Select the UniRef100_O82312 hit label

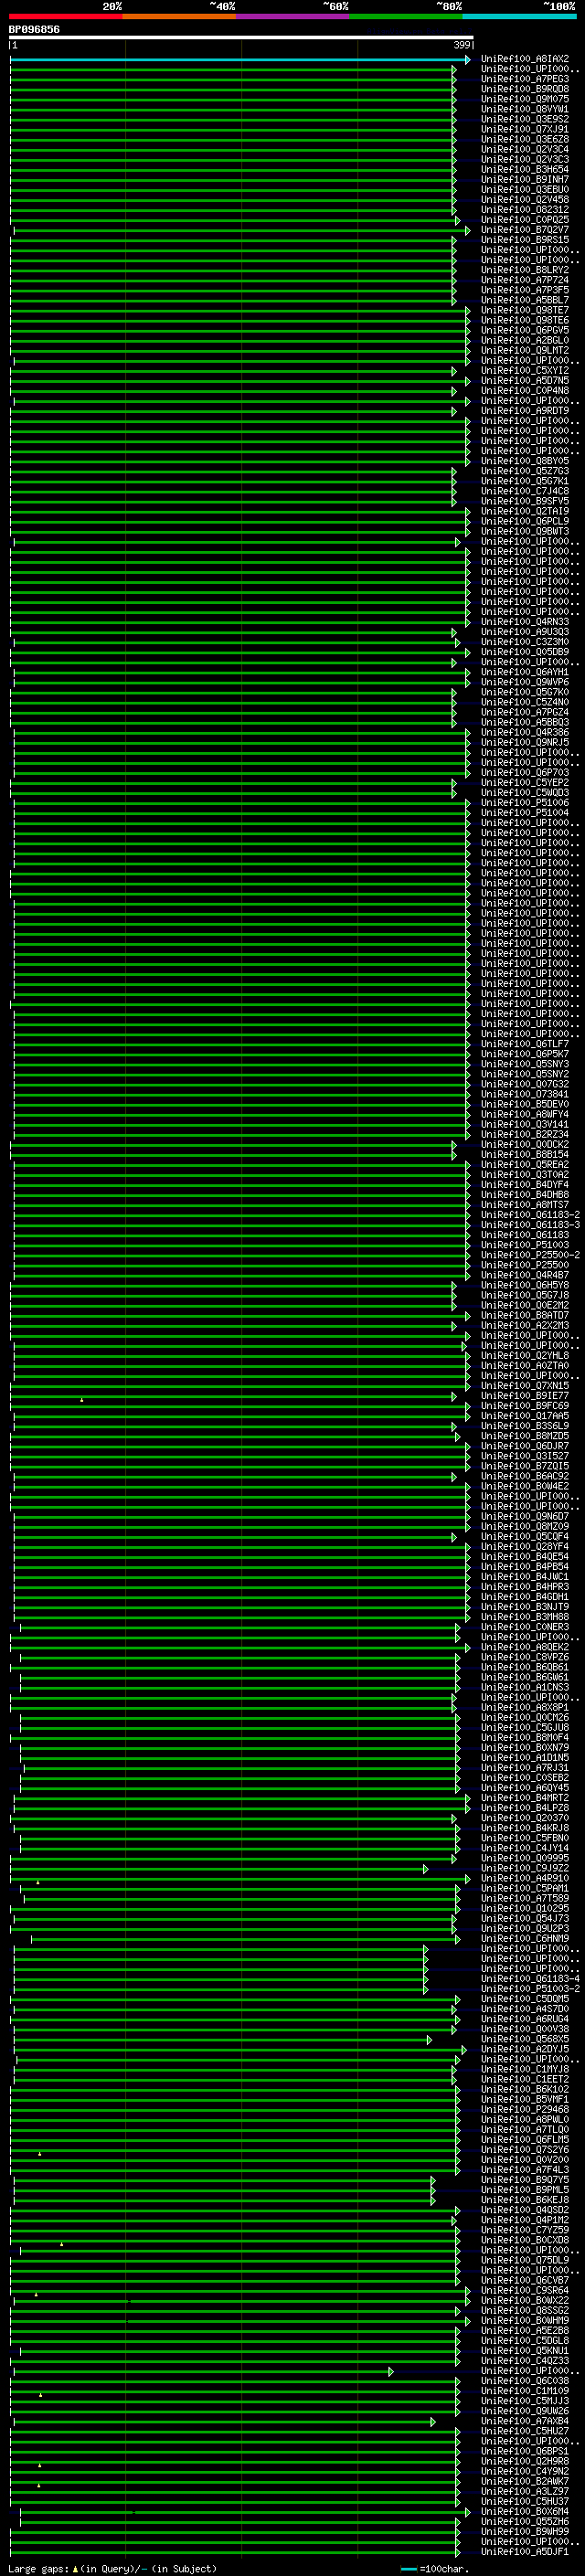525,210
